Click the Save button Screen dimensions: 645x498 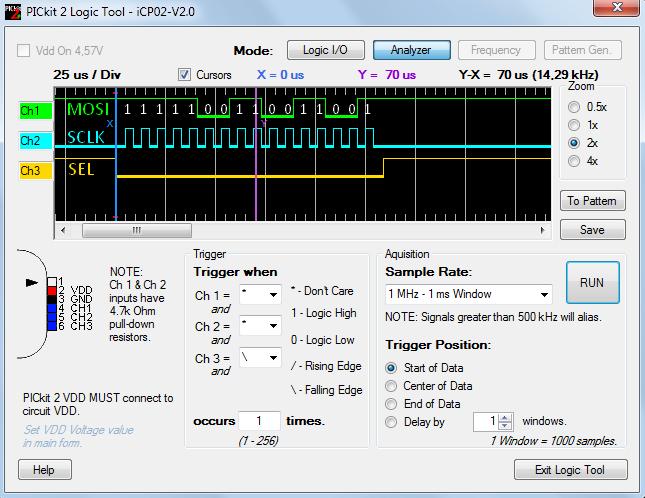(592, 229)
